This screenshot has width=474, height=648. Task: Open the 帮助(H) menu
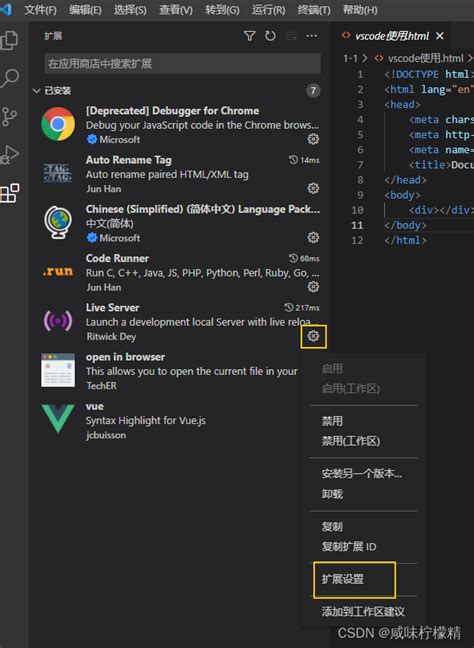click(360, 10)
